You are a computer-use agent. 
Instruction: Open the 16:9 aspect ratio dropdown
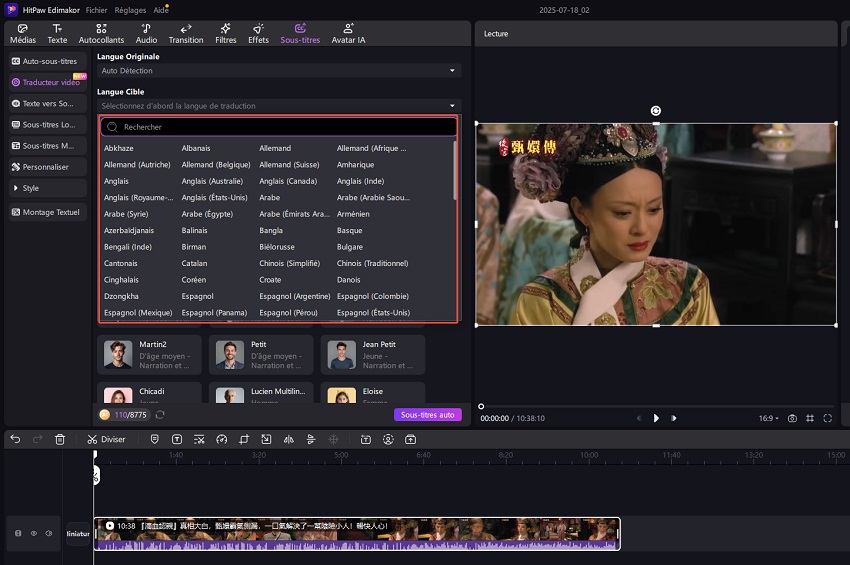[768, 418]
